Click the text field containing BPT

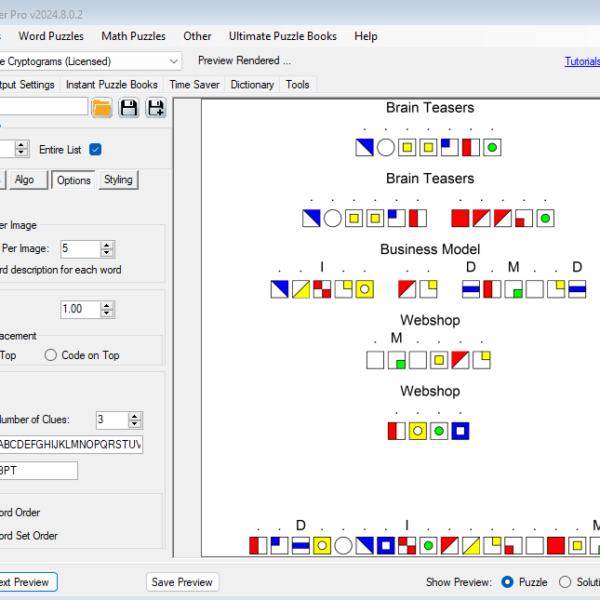[x=38, y=471]
